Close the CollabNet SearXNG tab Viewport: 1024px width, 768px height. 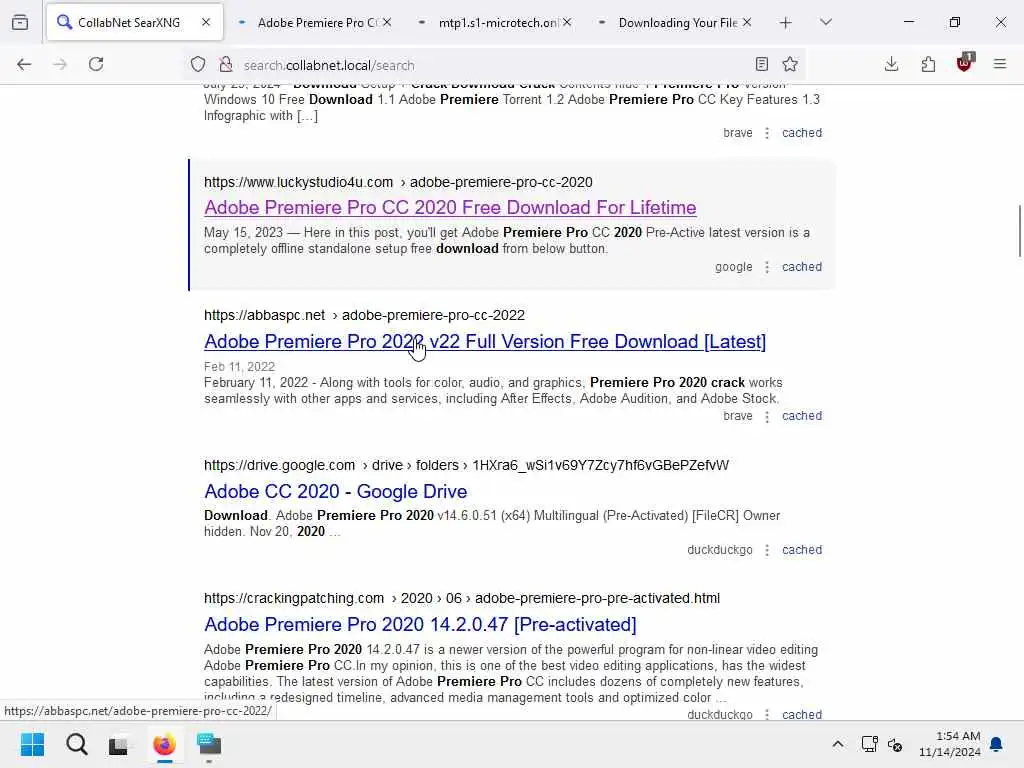pyautogui.click(x=206, y=22)
